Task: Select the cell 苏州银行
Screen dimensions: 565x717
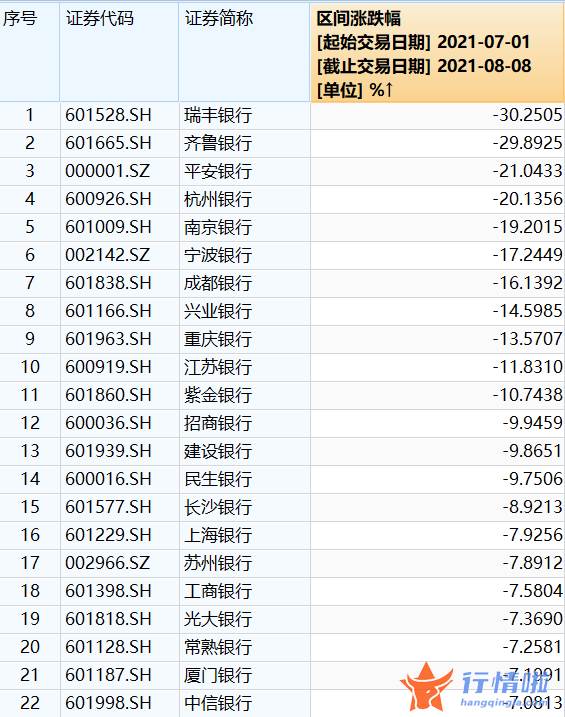Action: [245, 563]
